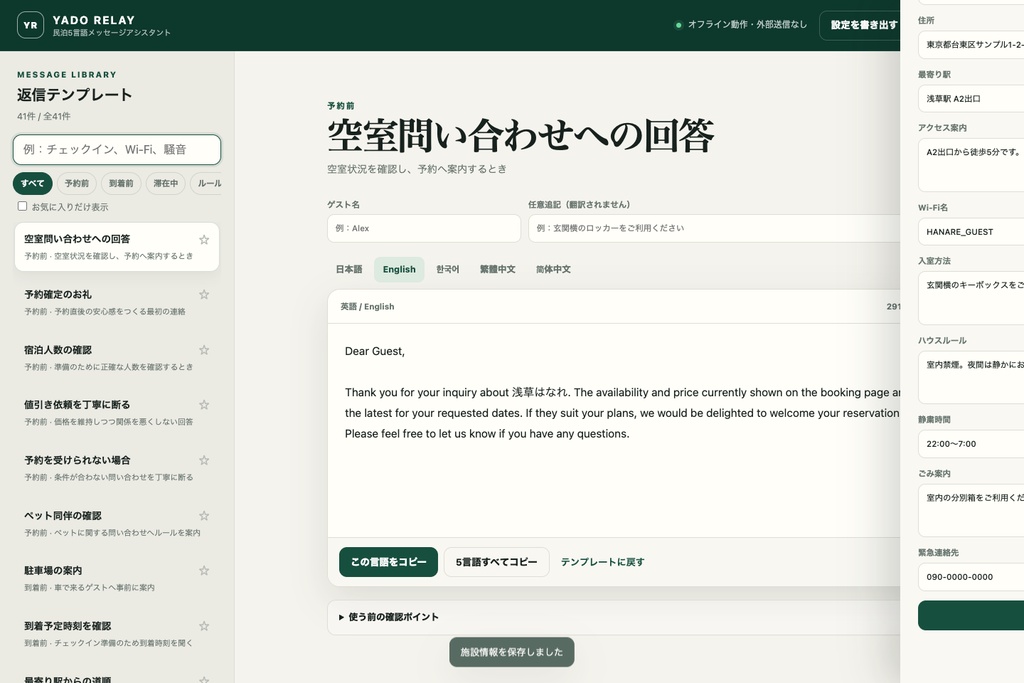
Task: Click この言語をコピー button
Action: pos(389,562)
